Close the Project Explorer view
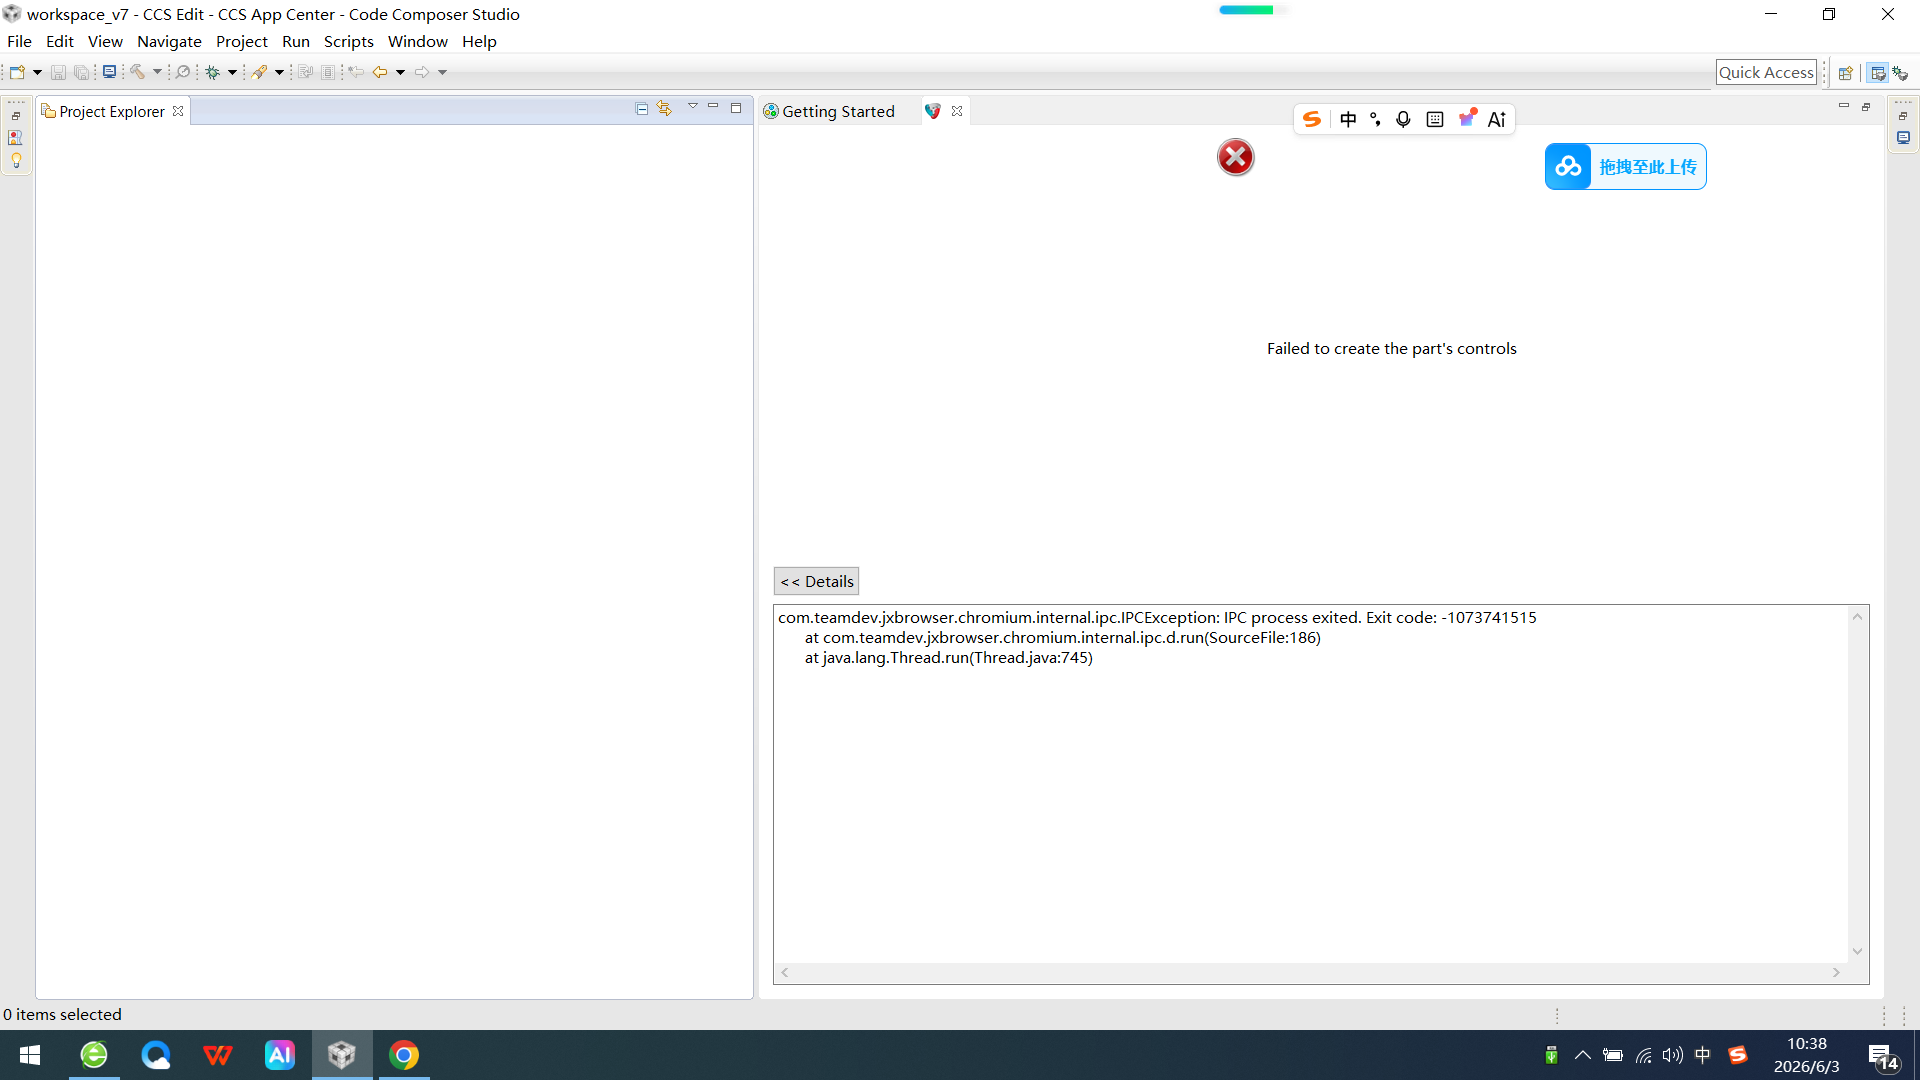This screenshot has height=1080, width=1920. tap(178, 111)
